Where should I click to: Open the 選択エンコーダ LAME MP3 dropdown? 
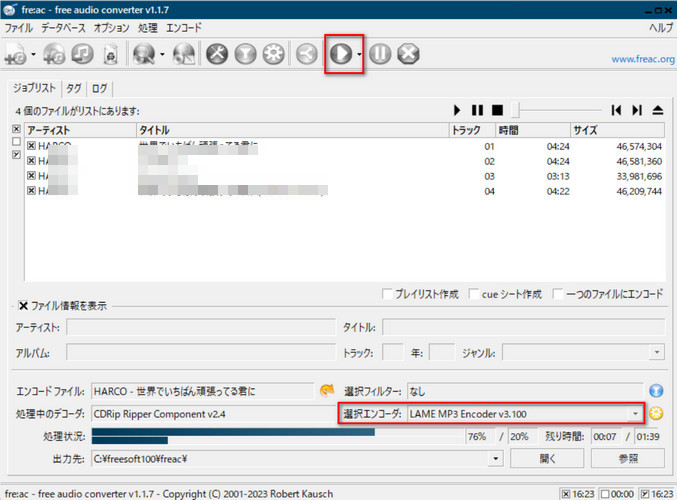click(635, 414)
